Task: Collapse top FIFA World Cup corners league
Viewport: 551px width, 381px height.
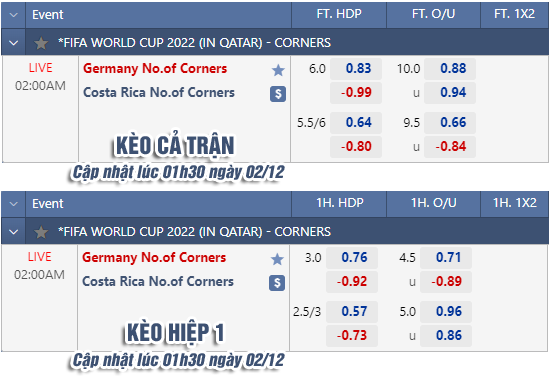Action: [x=13, y=43]
